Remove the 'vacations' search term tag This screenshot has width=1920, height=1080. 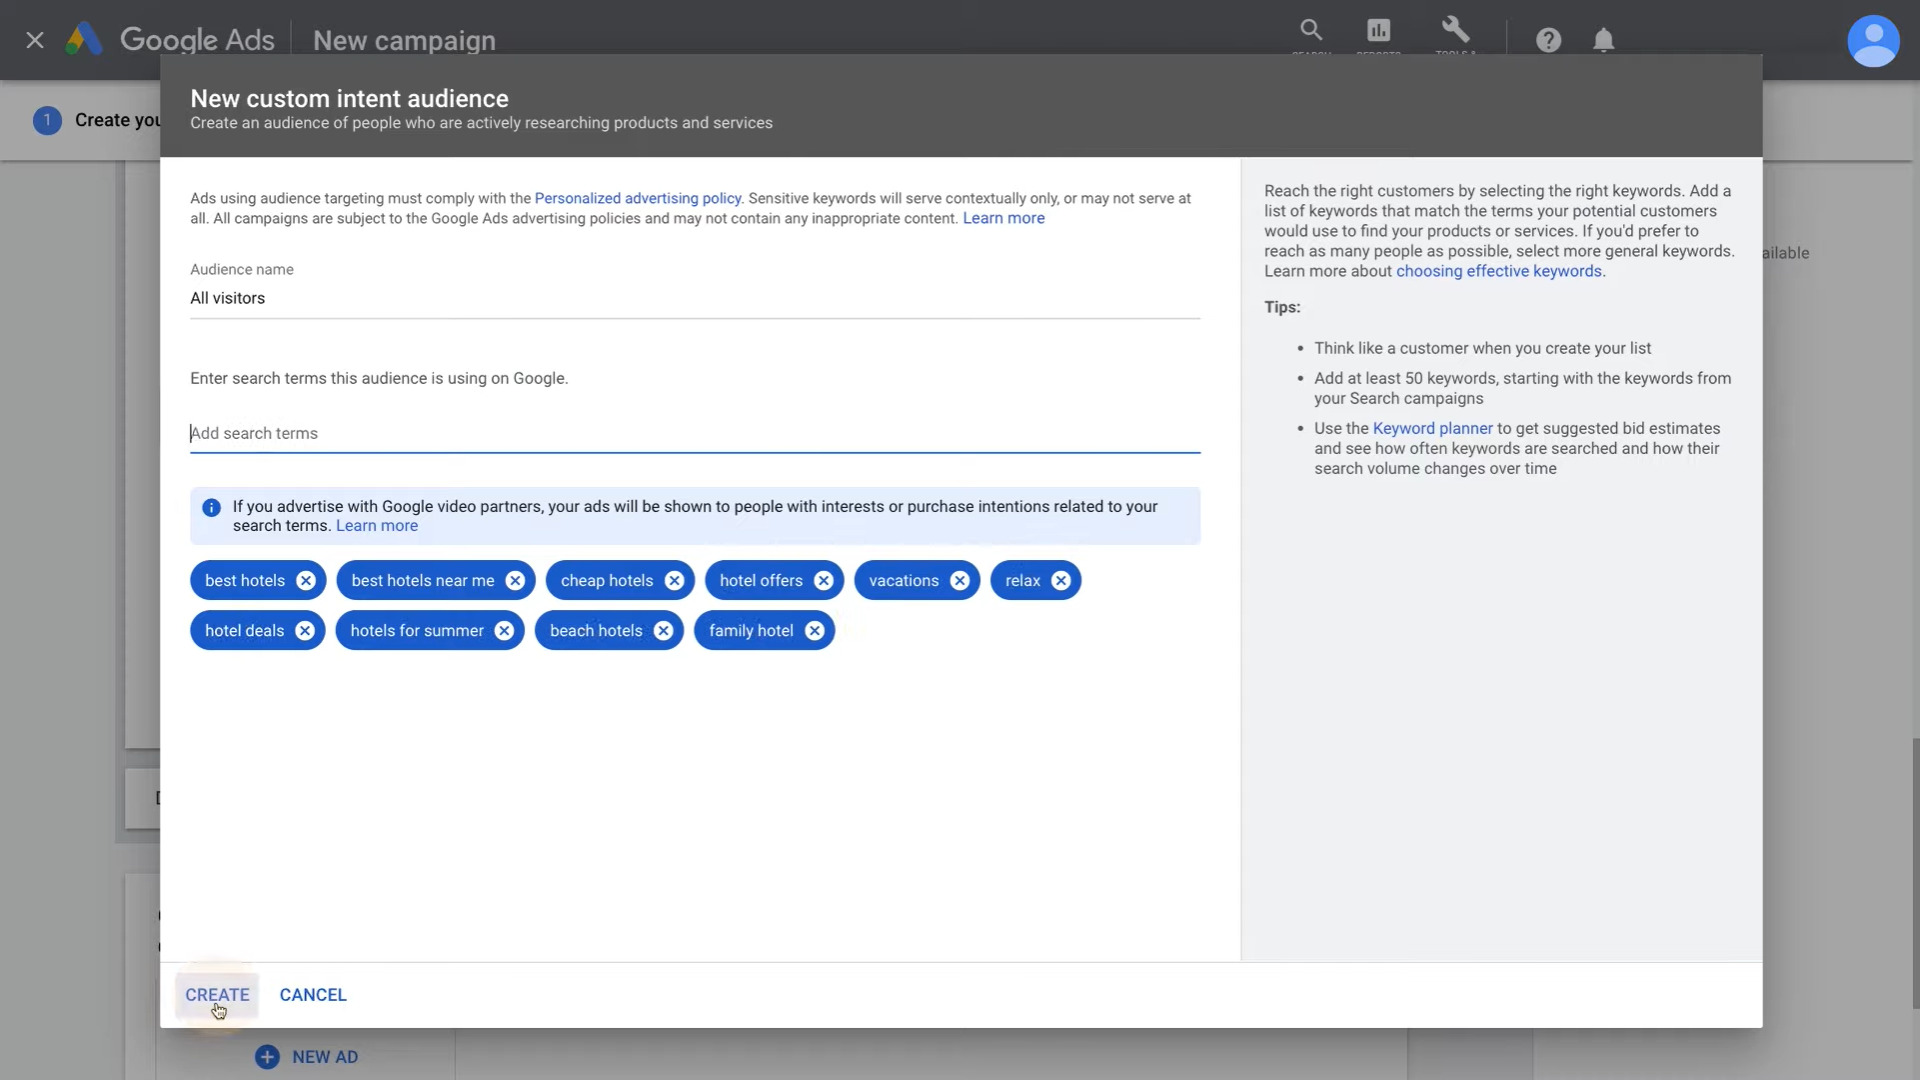pos(960,580)
